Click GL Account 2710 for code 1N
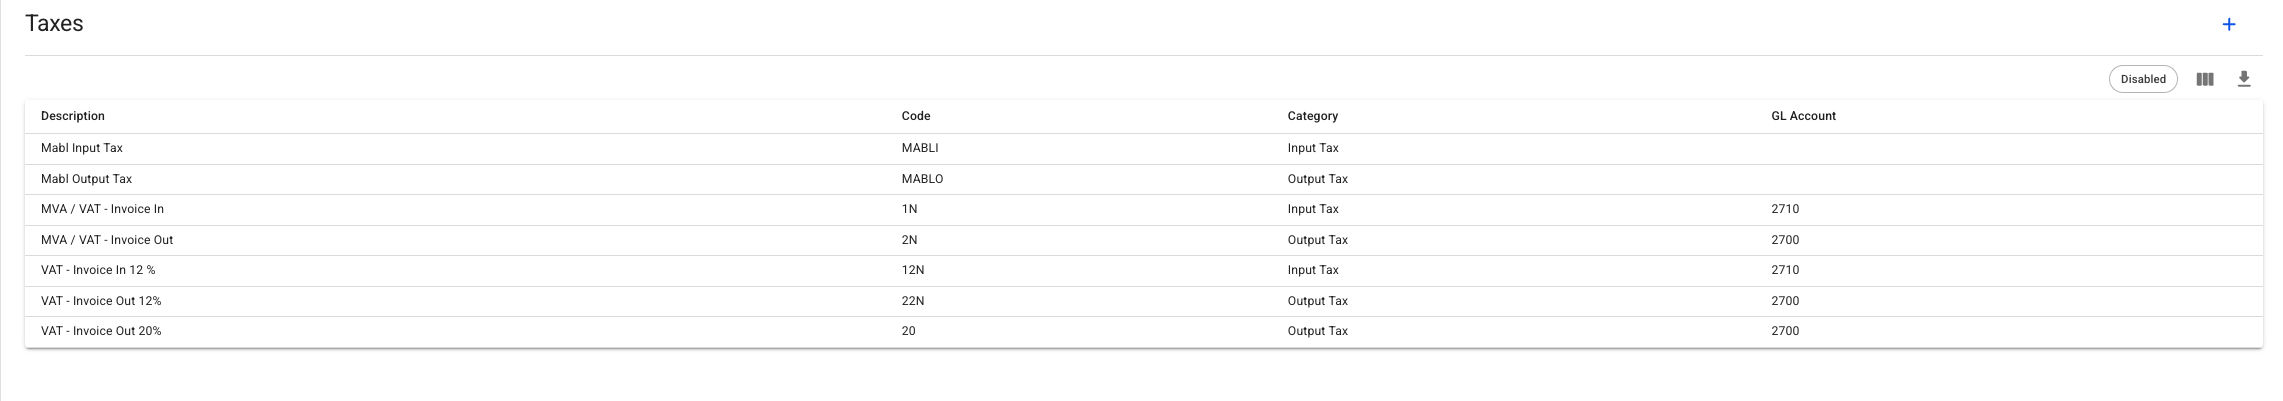This screenshot has width=2283, height=401. point(1785,209)
